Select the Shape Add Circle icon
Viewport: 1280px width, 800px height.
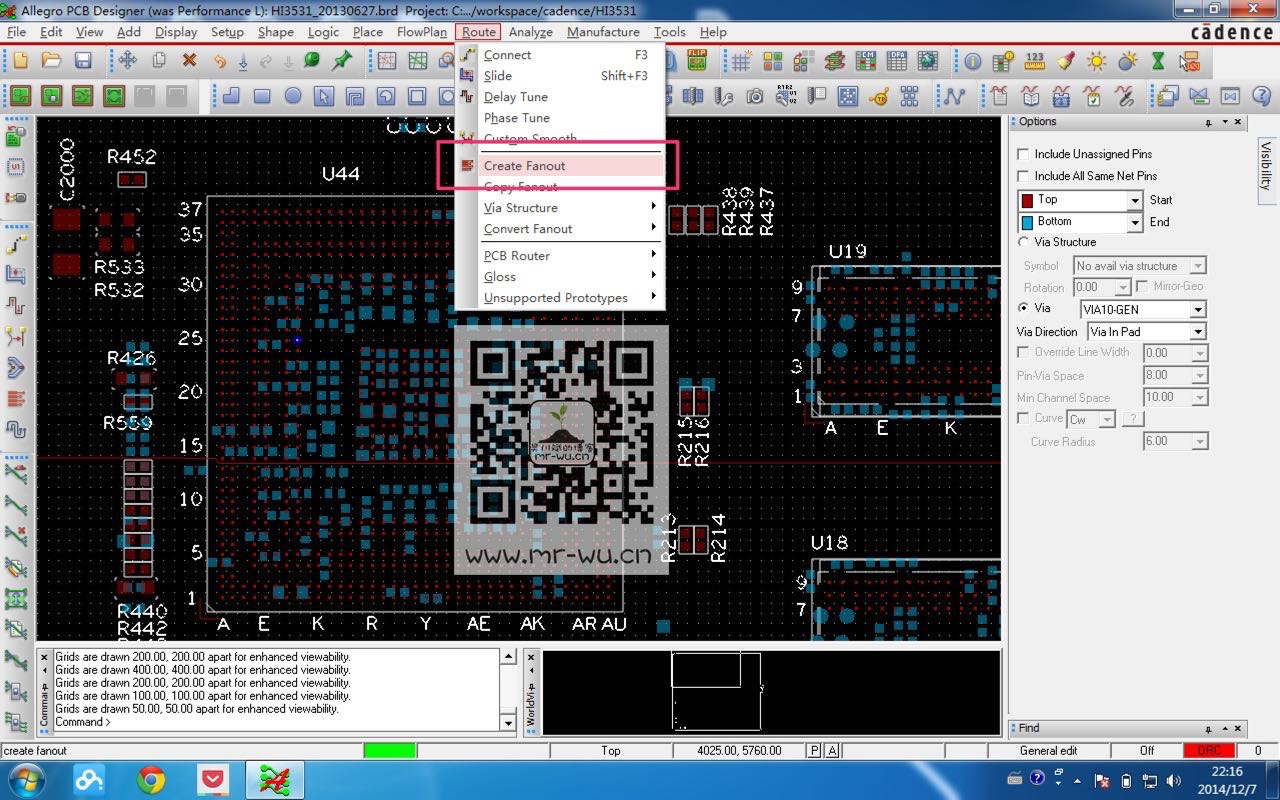point(293,97)
